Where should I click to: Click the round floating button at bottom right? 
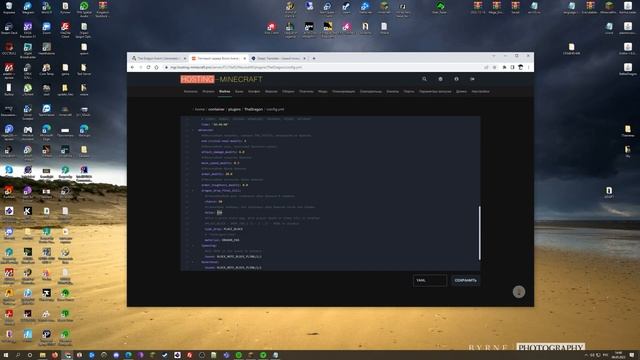pos(519,292)
